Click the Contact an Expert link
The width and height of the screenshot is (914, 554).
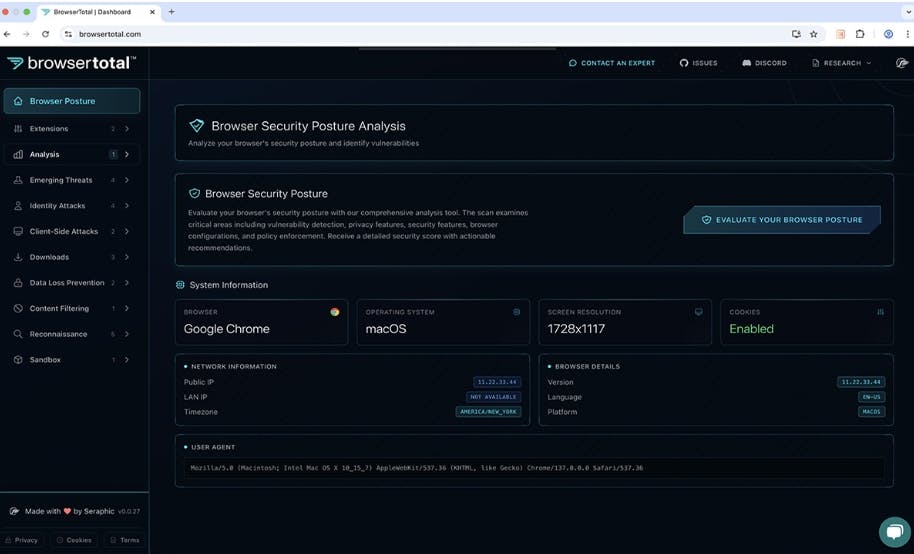point(612,63)
